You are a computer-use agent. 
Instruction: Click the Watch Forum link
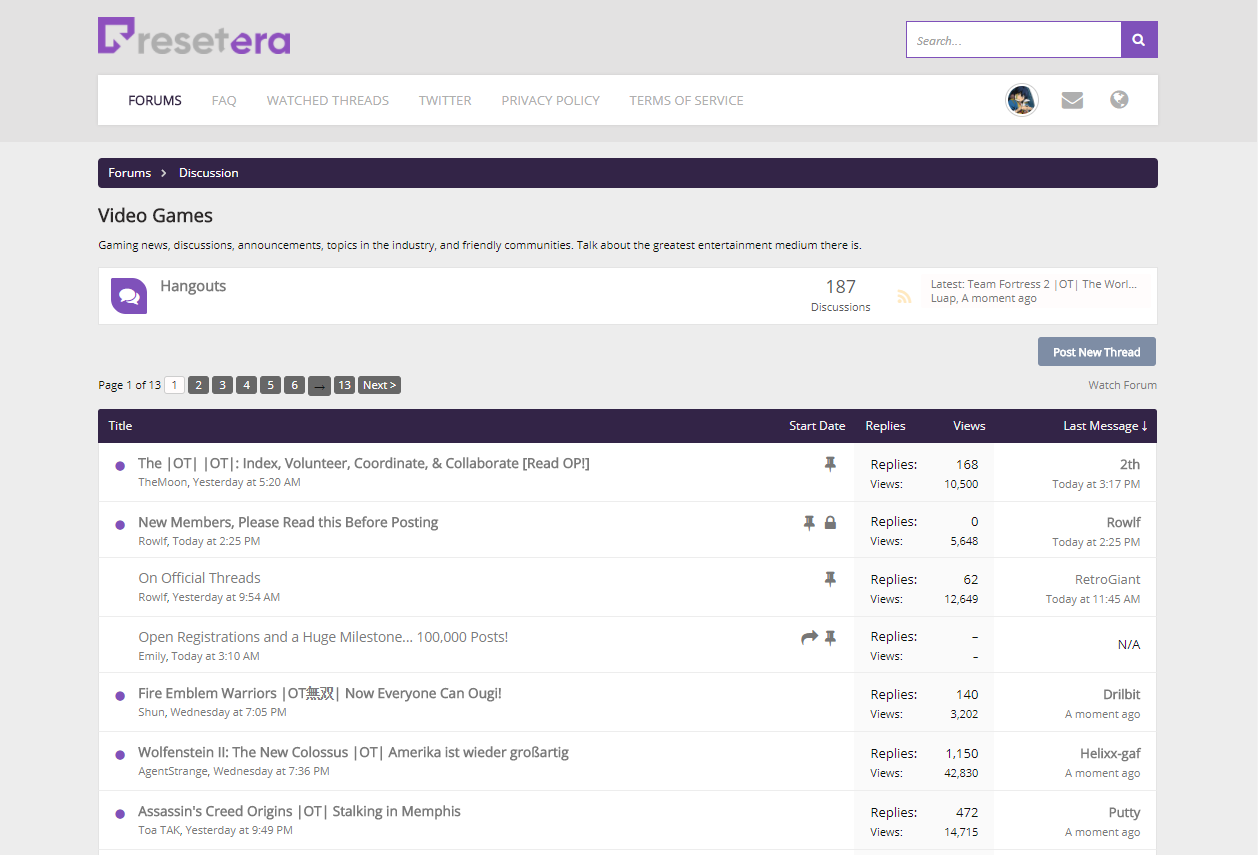pyautogui.click(x=1122, y=385)
